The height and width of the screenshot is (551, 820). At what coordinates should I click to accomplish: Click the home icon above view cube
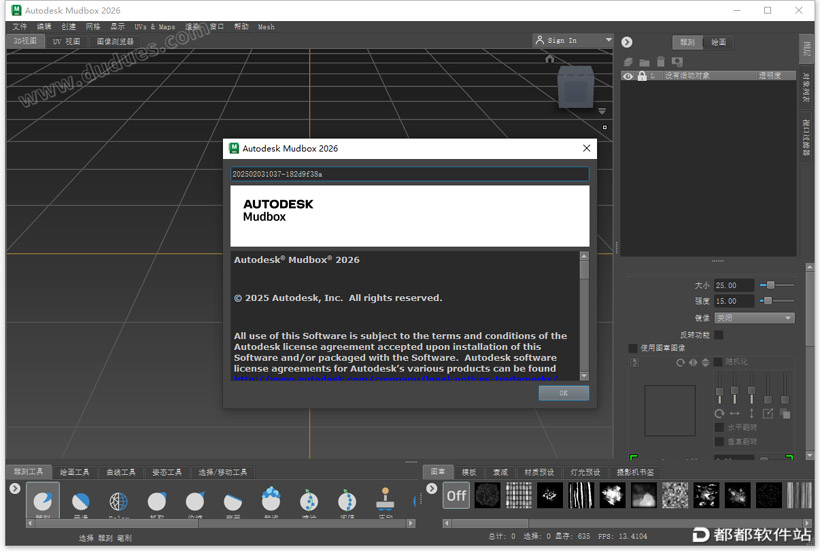[x=550, y=59]
